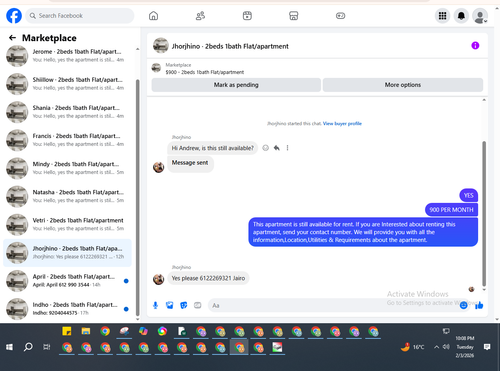Open Windows Task View
The height and width of the screenshot is (371, 500).
[x=47, y=347]
